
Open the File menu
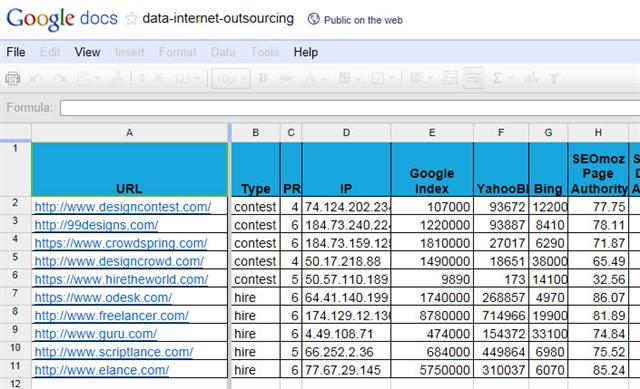tap(16, 52)
